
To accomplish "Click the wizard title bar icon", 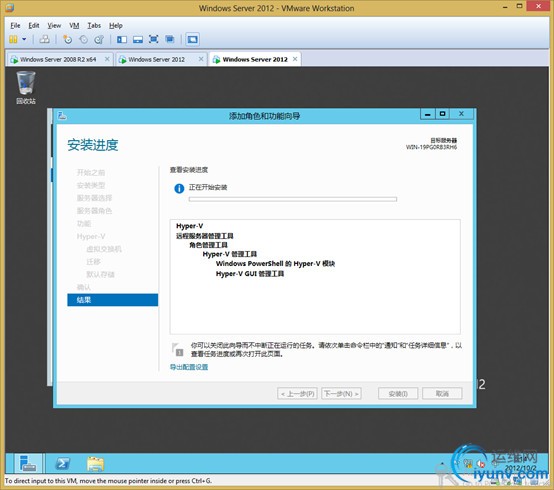I will (62, 116).
